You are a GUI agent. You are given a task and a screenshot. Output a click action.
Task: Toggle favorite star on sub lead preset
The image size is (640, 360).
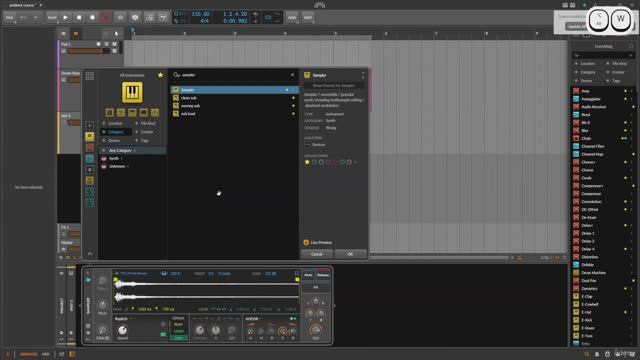click(x=293, y=113)
